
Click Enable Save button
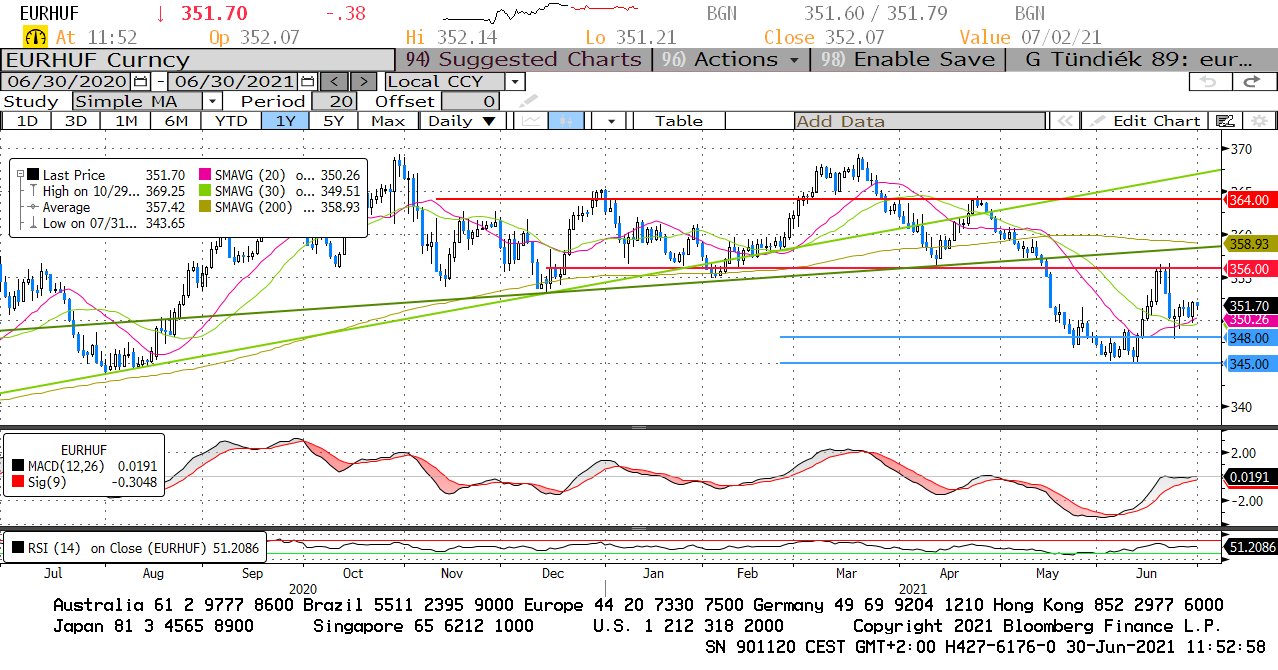pyautogui.click(x=909, y=59)
